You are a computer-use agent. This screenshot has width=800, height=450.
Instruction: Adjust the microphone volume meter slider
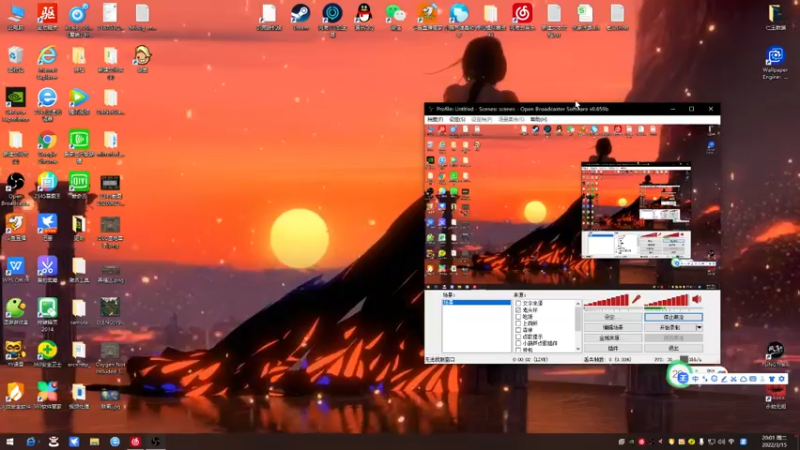pyautogui.click(x=606, y=300)
